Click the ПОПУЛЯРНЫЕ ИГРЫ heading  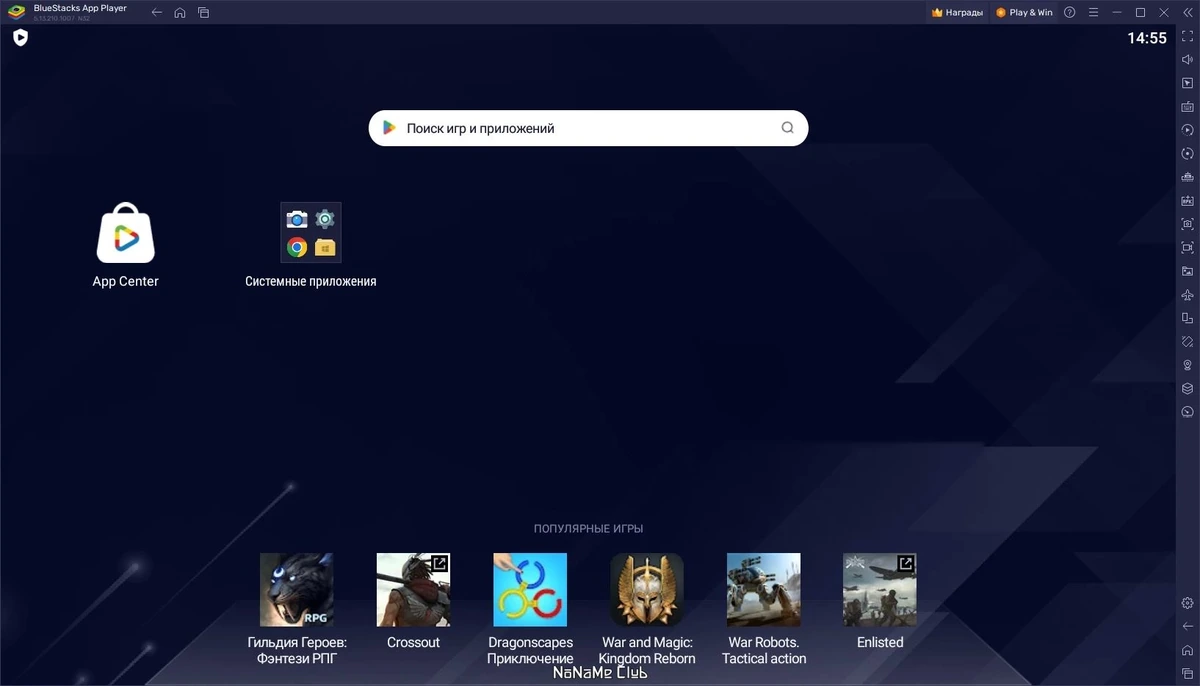pos(588,528)
